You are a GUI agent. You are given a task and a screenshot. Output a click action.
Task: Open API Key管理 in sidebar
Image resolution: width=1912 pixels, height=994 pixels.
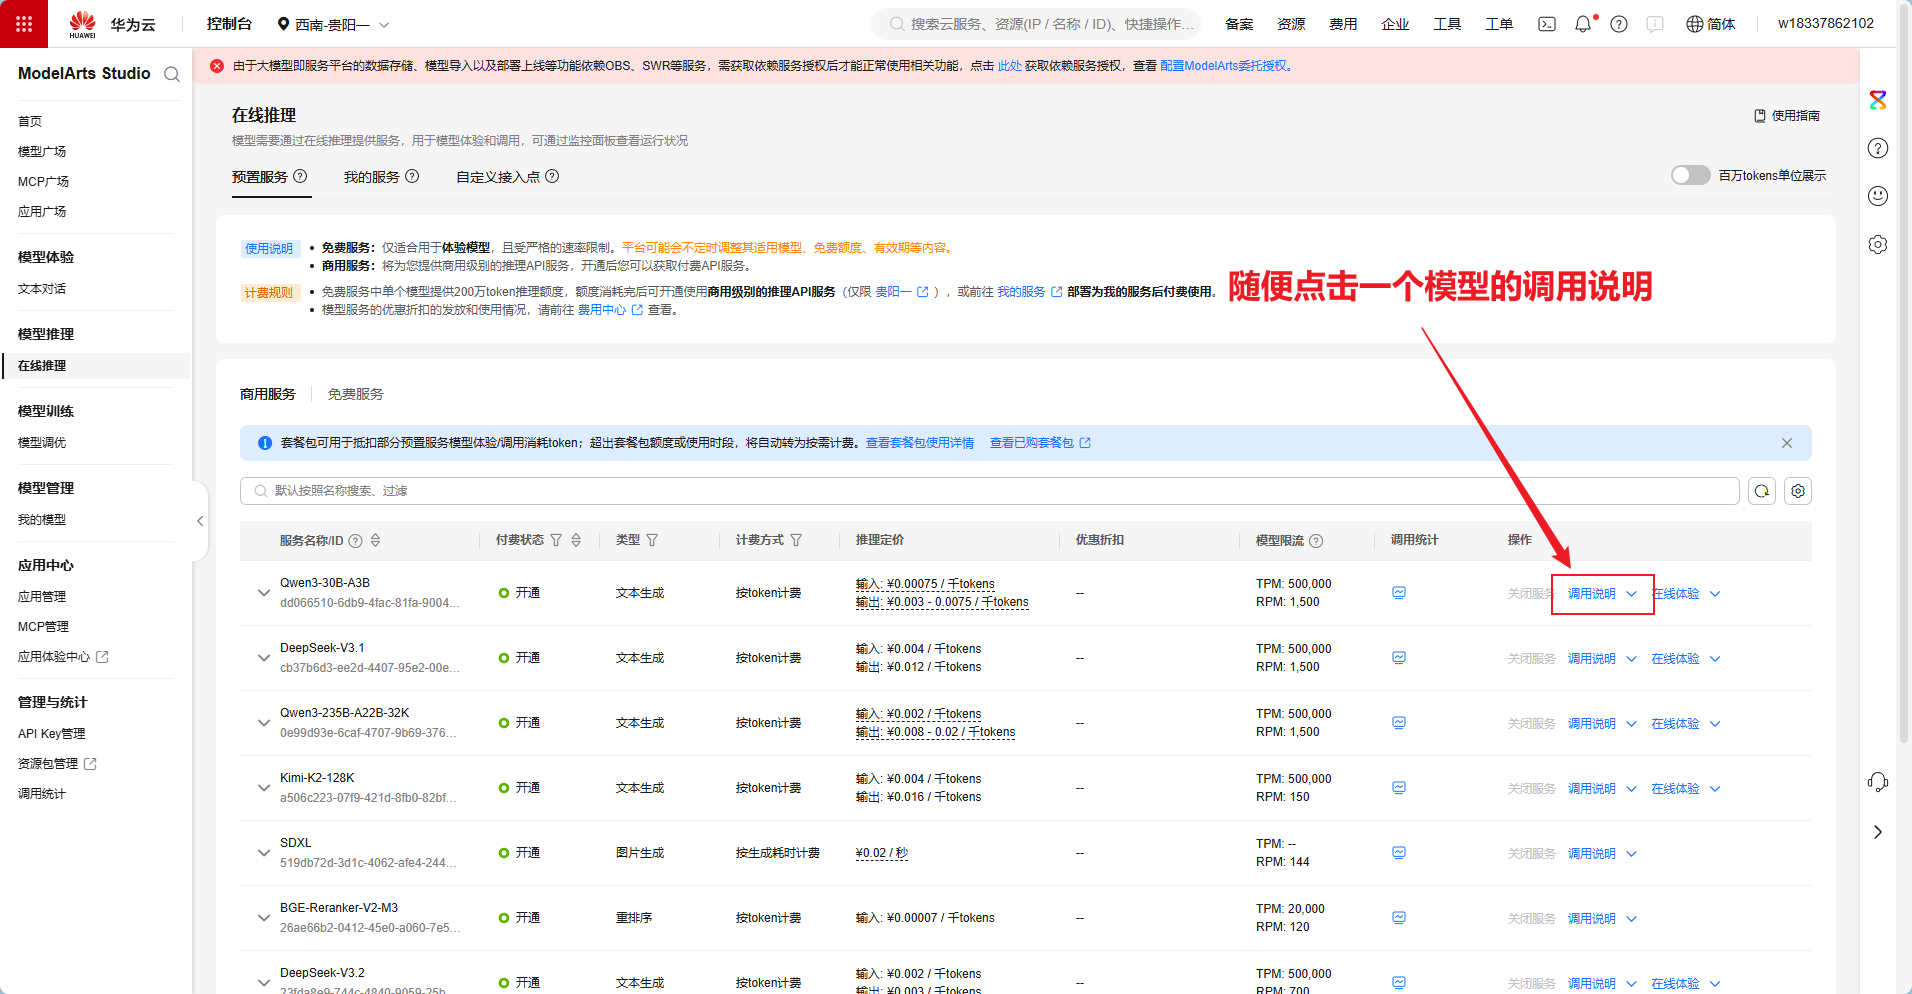(x=52, y=733)
